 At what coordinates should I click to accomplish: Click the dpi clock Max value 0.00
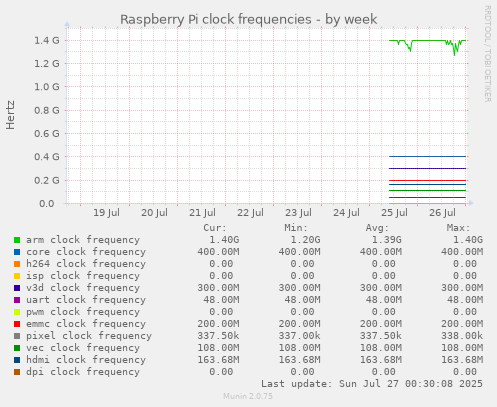click(465, 372)
